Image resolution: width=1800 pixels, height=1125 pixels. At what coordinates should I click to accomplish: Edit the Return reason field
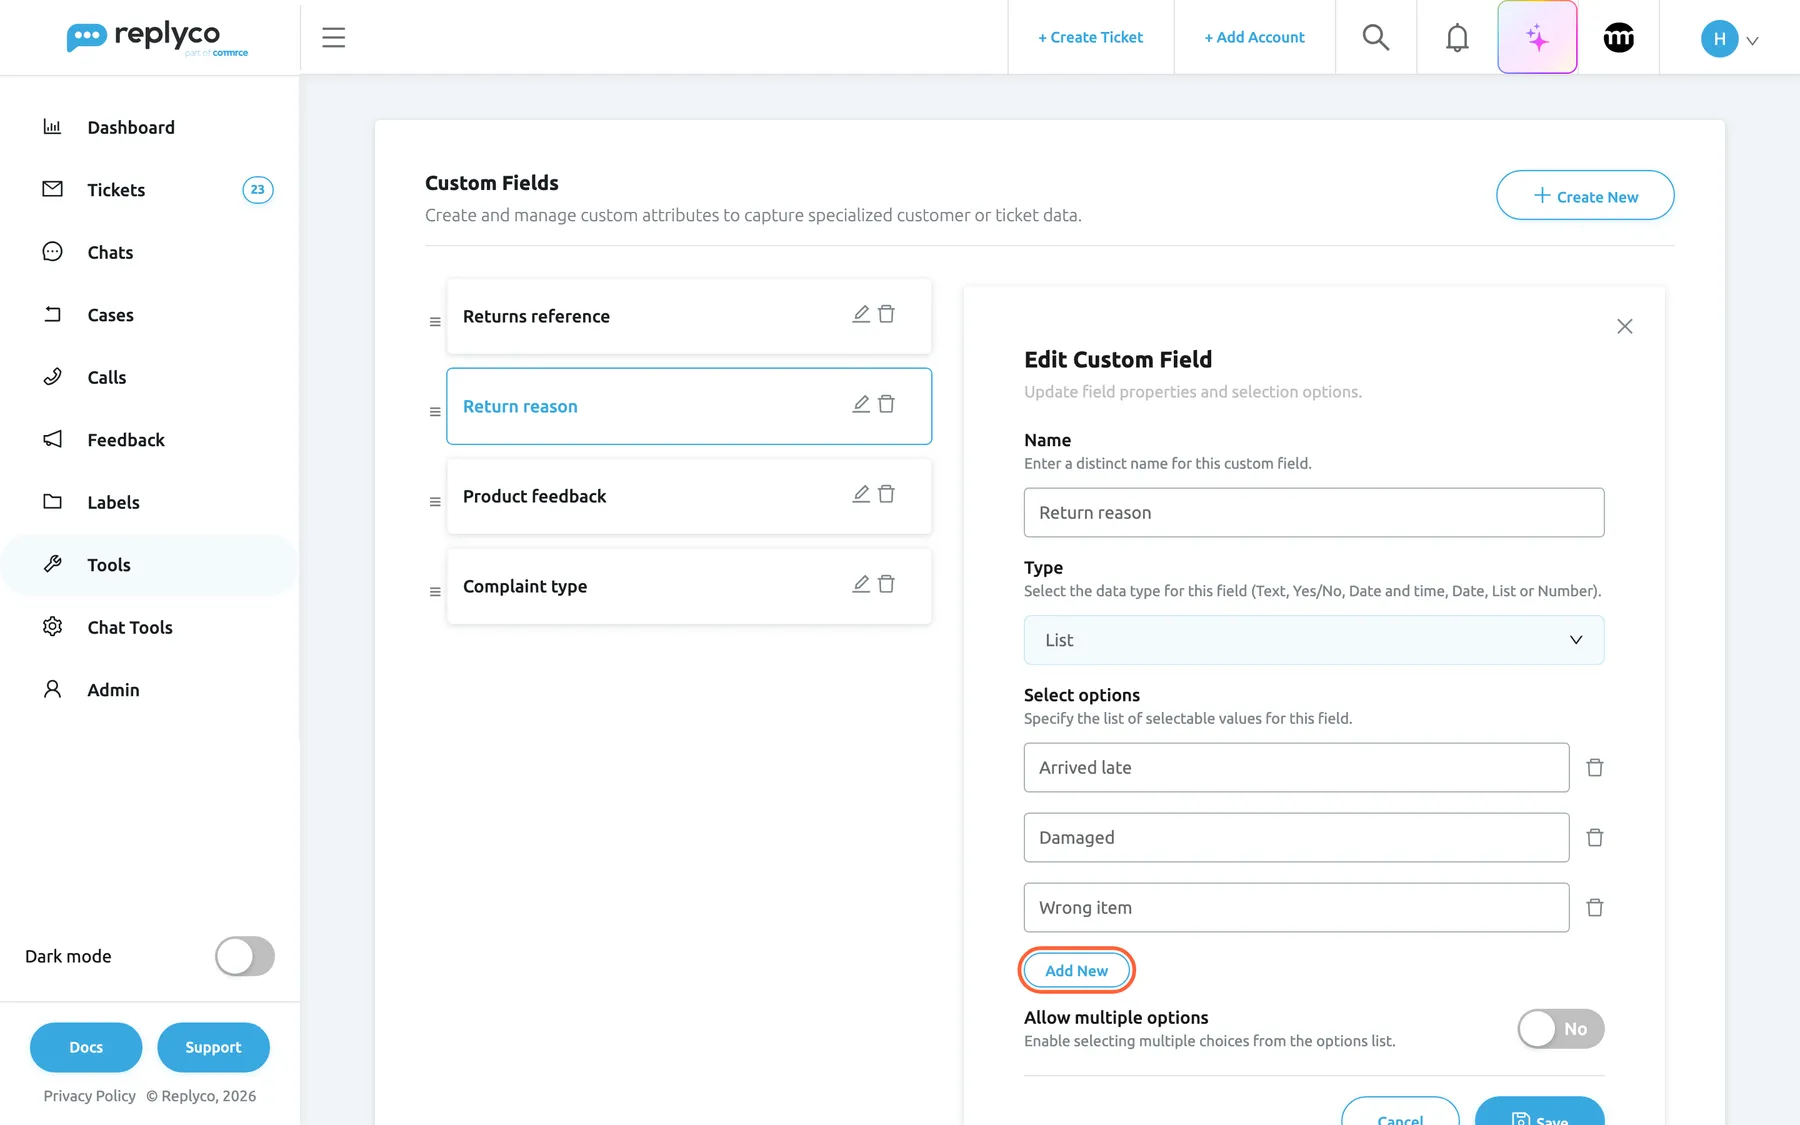pos(861,404)
